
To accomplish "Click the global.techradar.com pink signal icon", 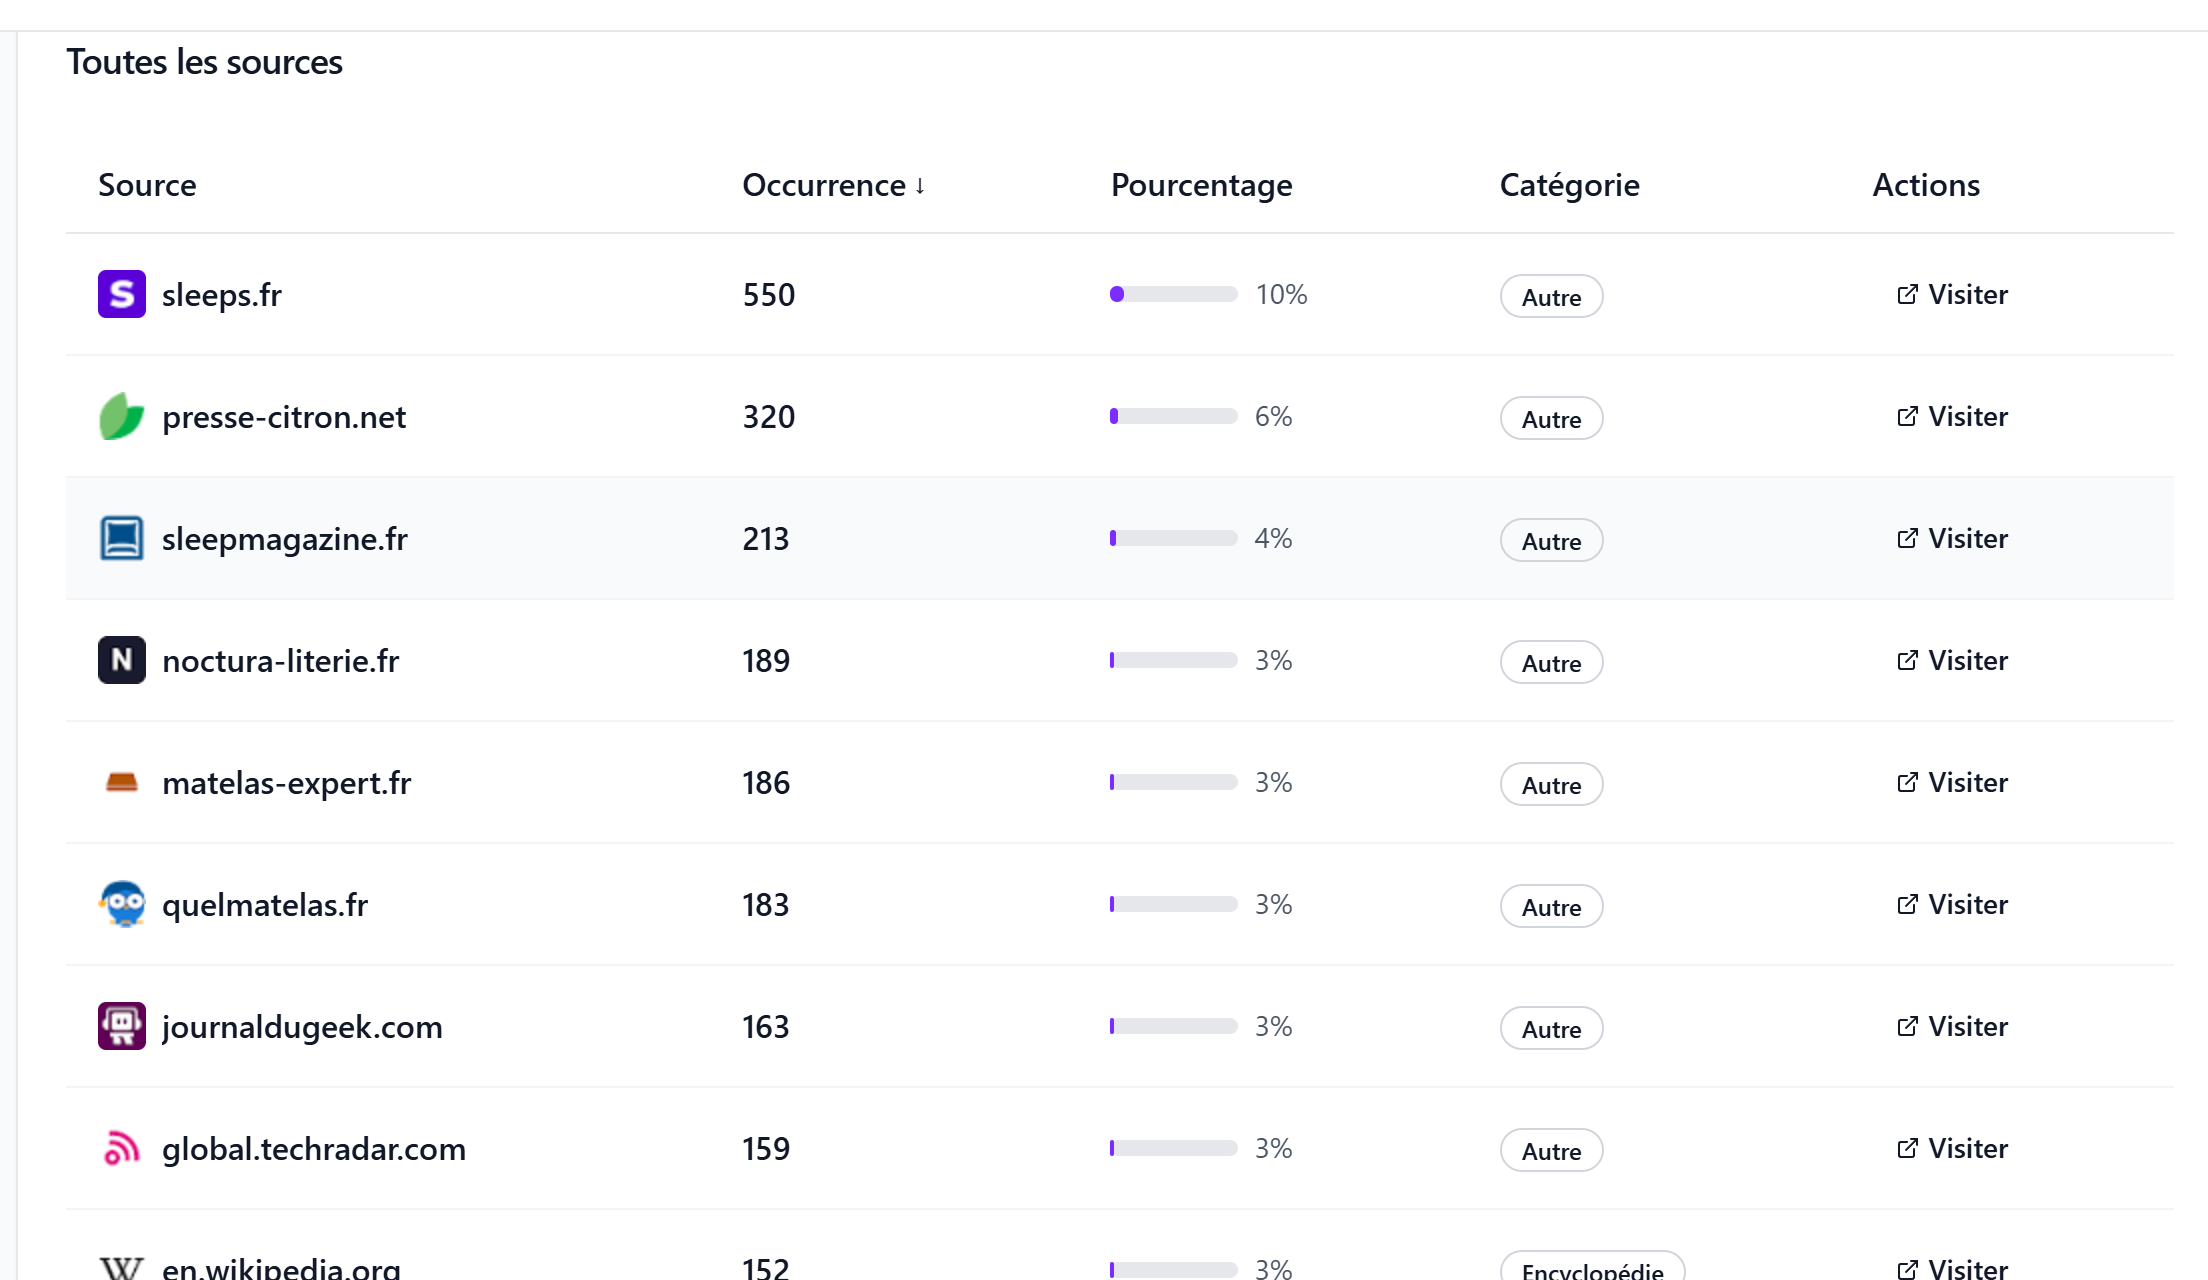I will click(122, 1148).
